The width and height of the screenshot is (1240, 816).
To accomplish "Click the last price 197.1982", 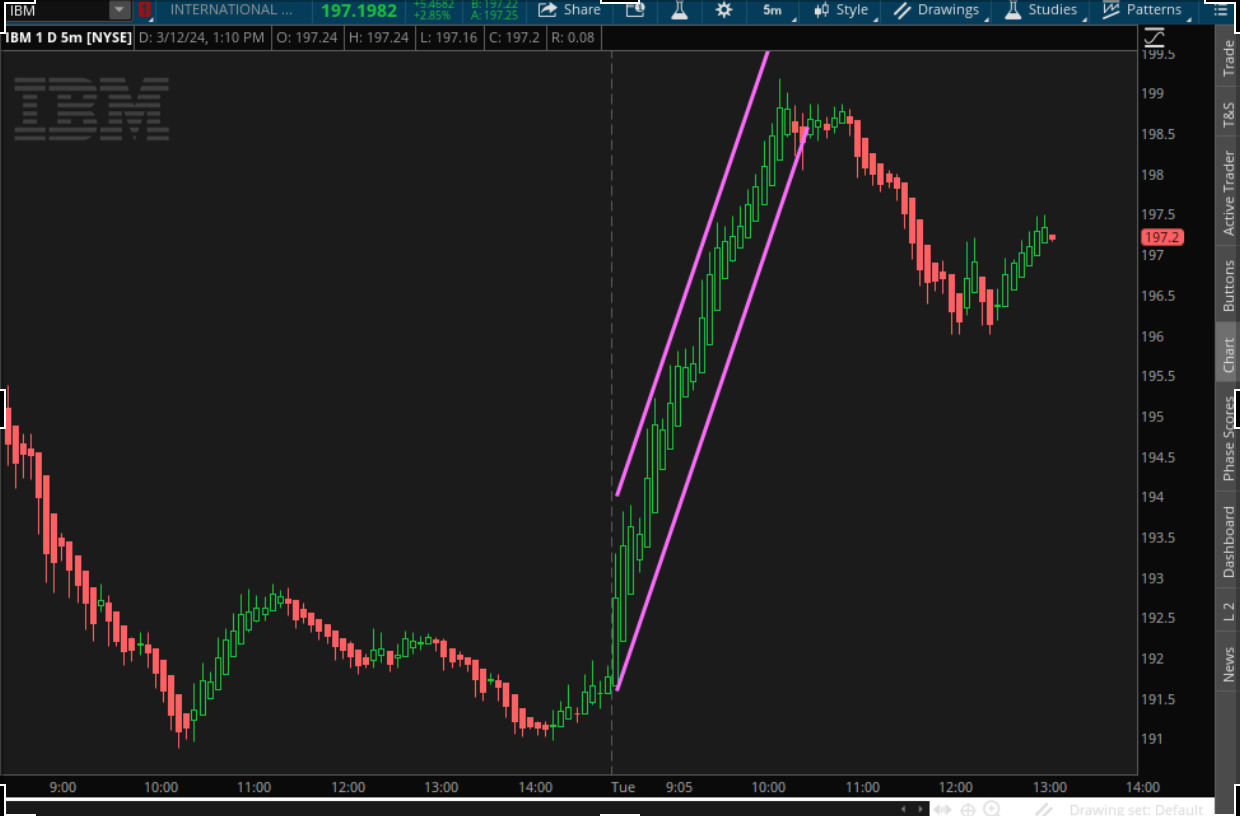I will pos(359,11).
